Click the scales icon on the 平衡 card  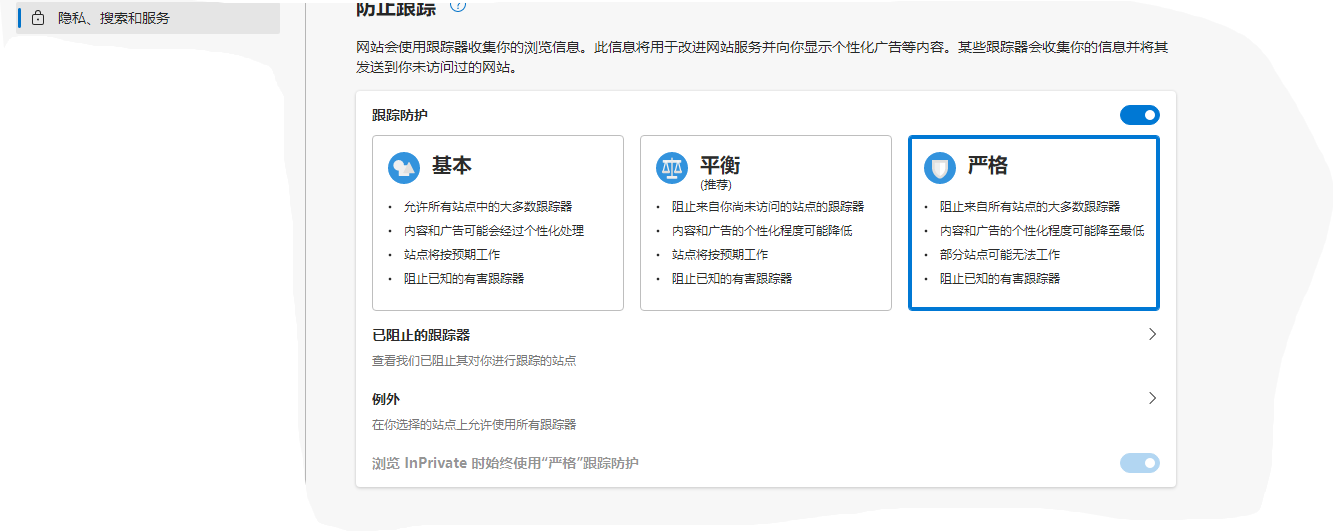point(672,167)
